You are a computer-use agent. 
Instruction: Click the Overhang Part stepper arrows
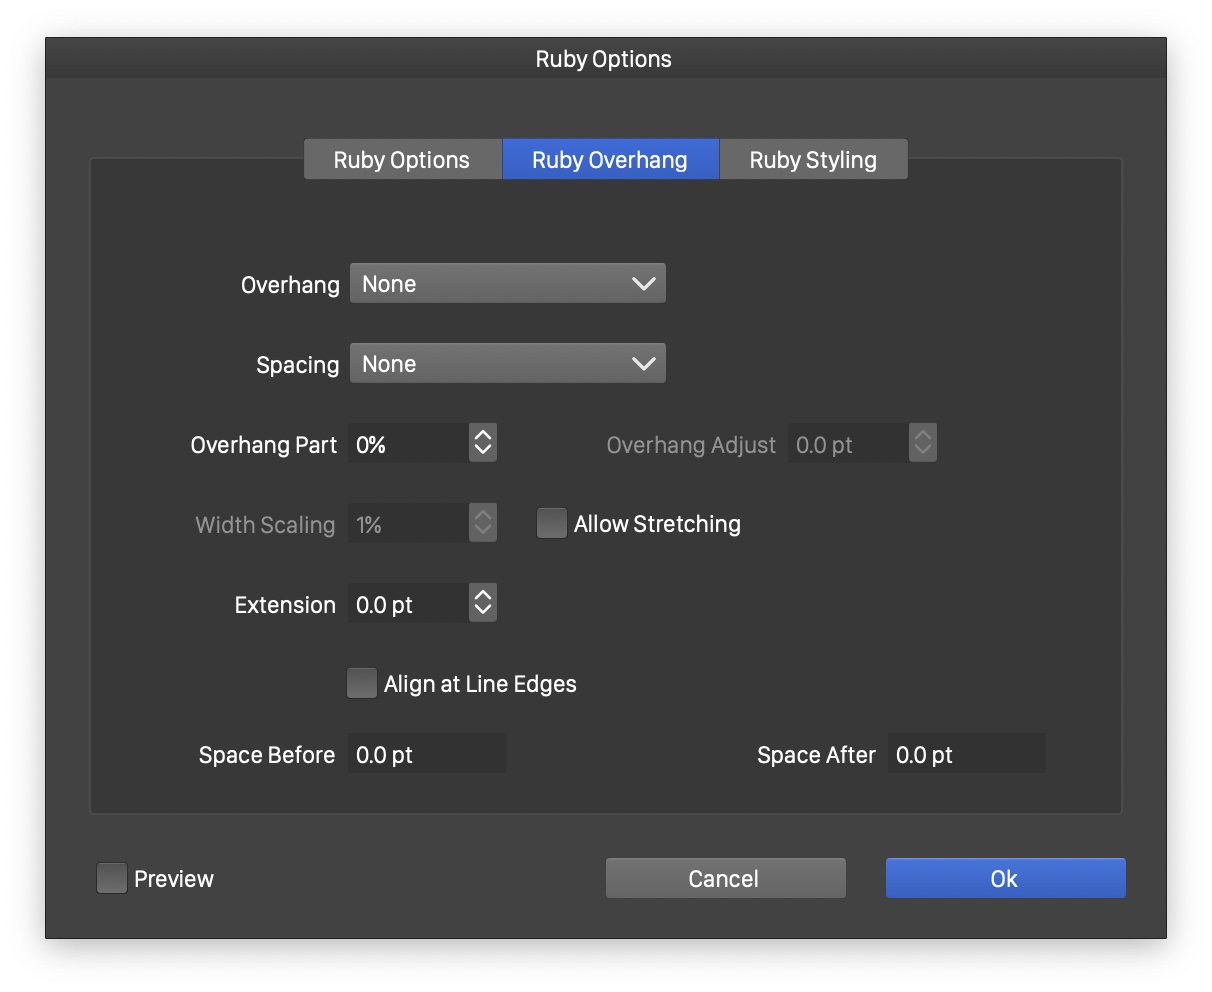[x=483, y=443]
